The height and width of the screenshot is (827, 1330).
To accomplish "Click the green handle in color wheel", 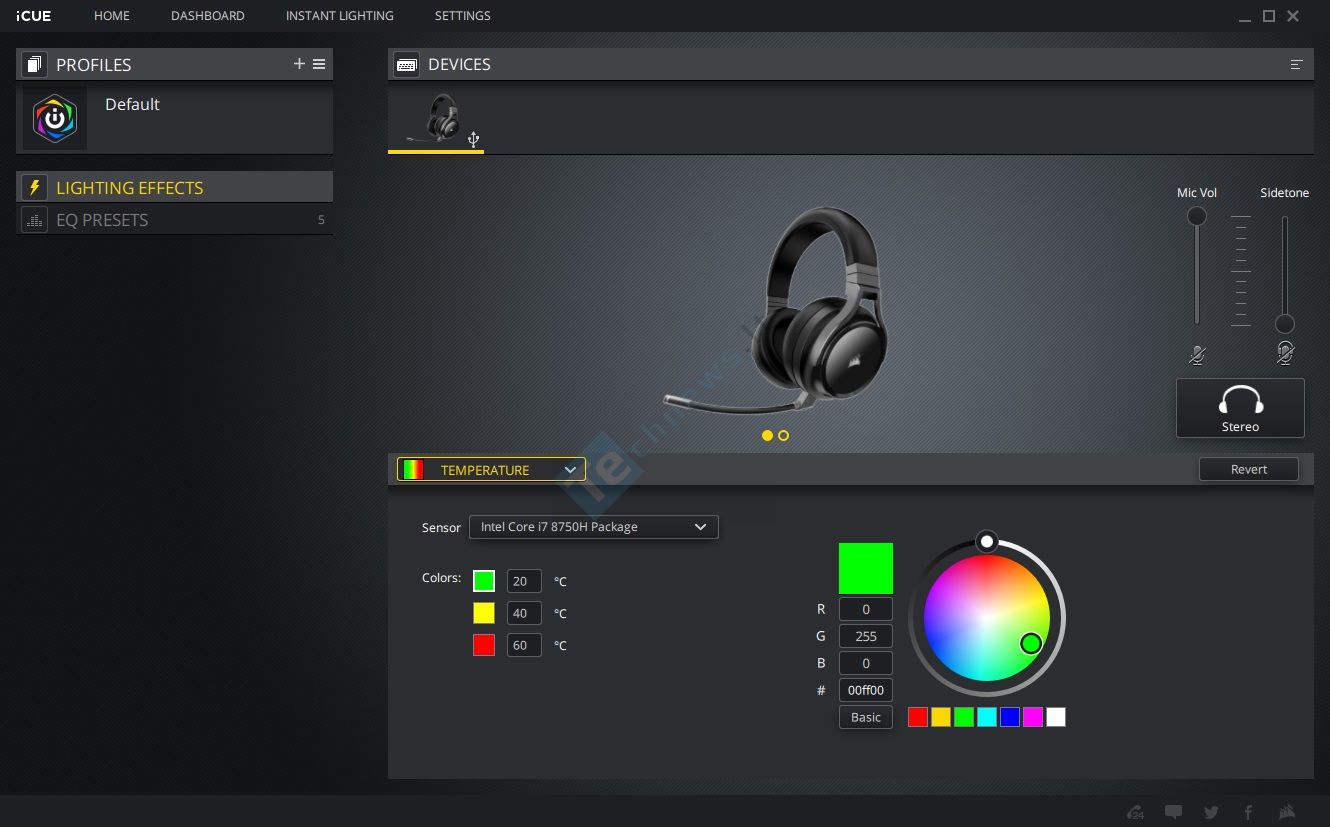I will coord(1031,643).
